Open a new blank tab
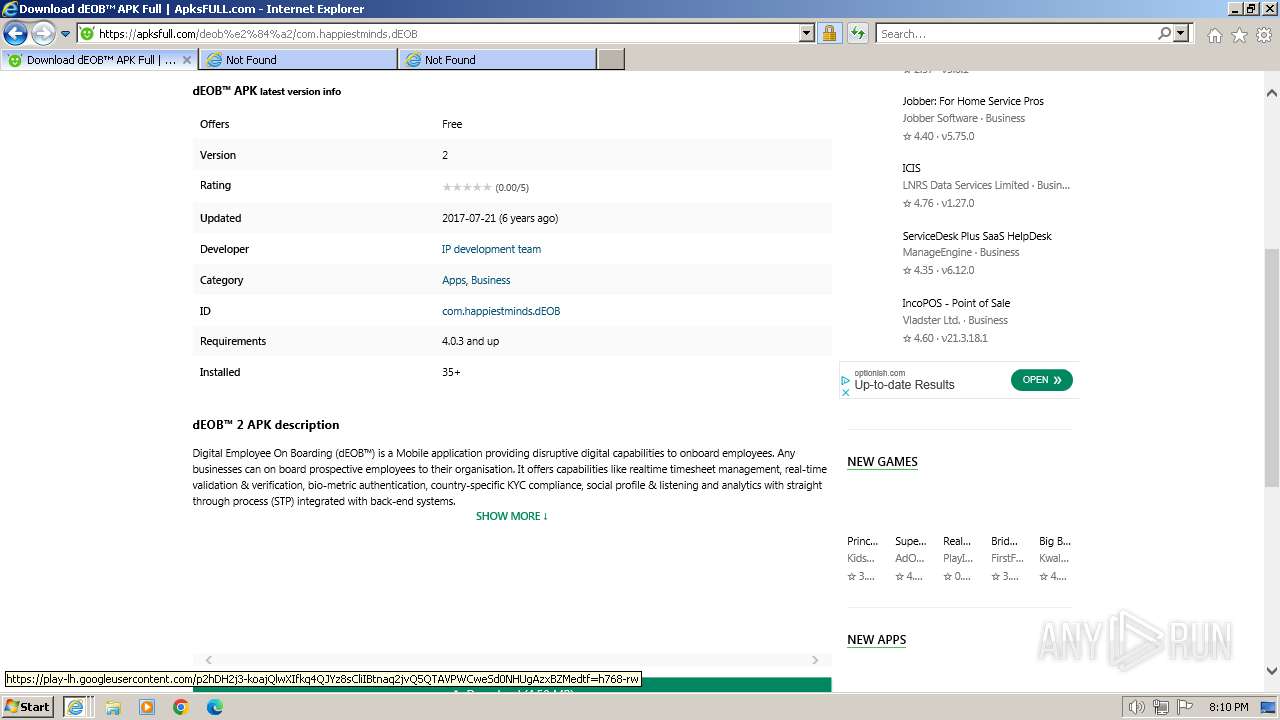Image resolution: width=1280 pixels, height=720 pixels. pyautogui.click(x=611, y=60)
